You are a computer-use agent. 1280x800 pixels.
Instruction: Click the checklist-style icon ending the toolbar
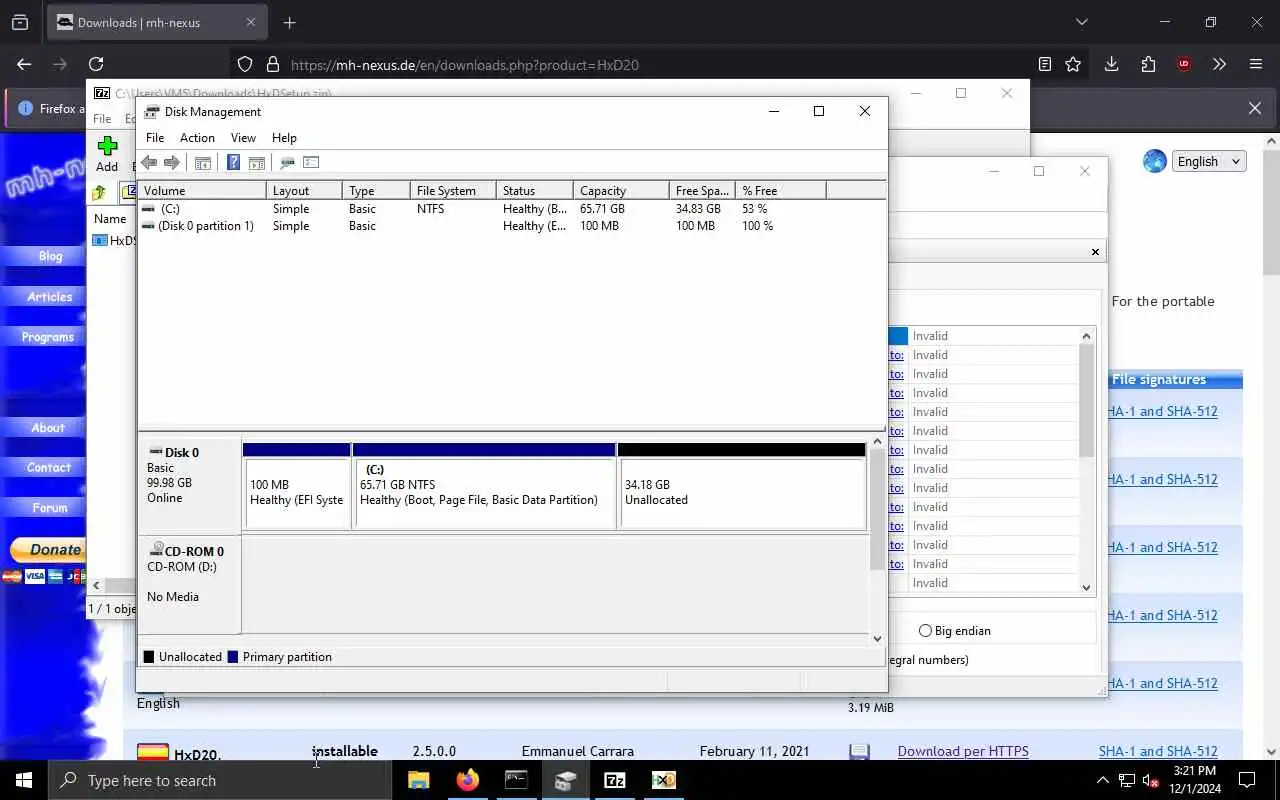pyautogui.click(x=311, y=163)
